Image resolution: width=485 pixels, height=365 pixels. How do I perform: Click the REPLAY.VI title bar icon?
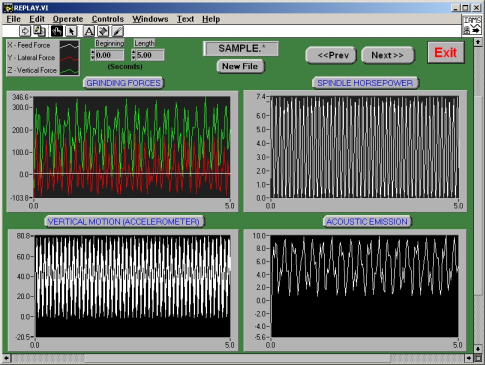point(7,8)
